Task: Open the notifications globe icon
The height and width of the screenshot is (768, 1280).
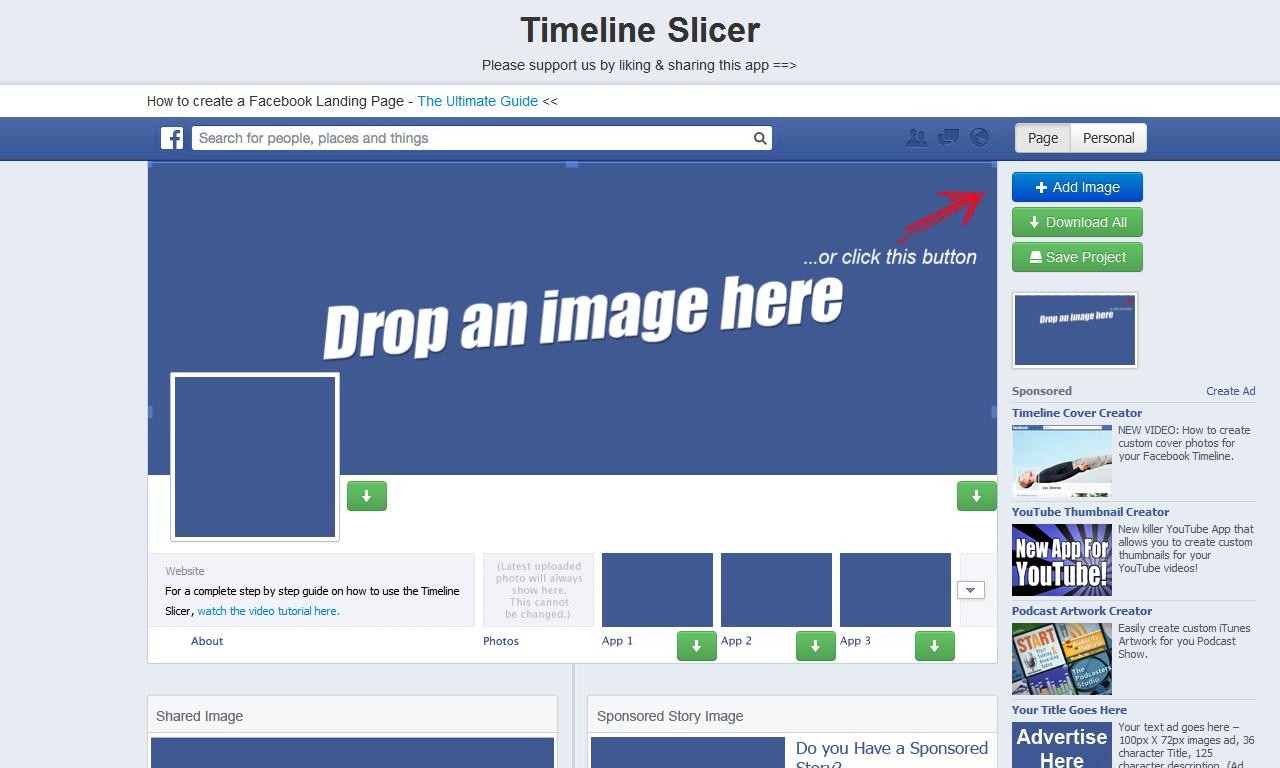Action: pyautogui.click(x=979, y=138)
